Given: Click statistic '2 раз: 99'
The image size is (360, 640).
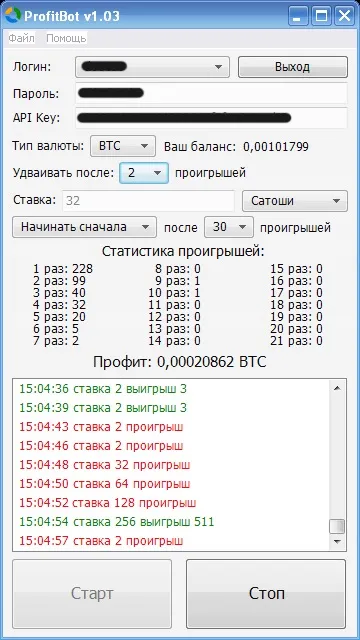Looking at the screenshot, I should coord(60,281).
